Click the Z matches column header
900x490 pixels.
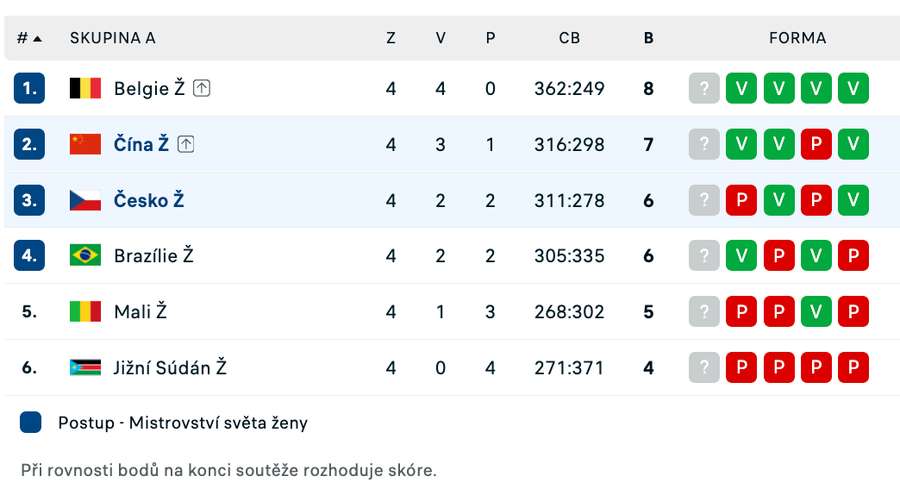[390, 38]
